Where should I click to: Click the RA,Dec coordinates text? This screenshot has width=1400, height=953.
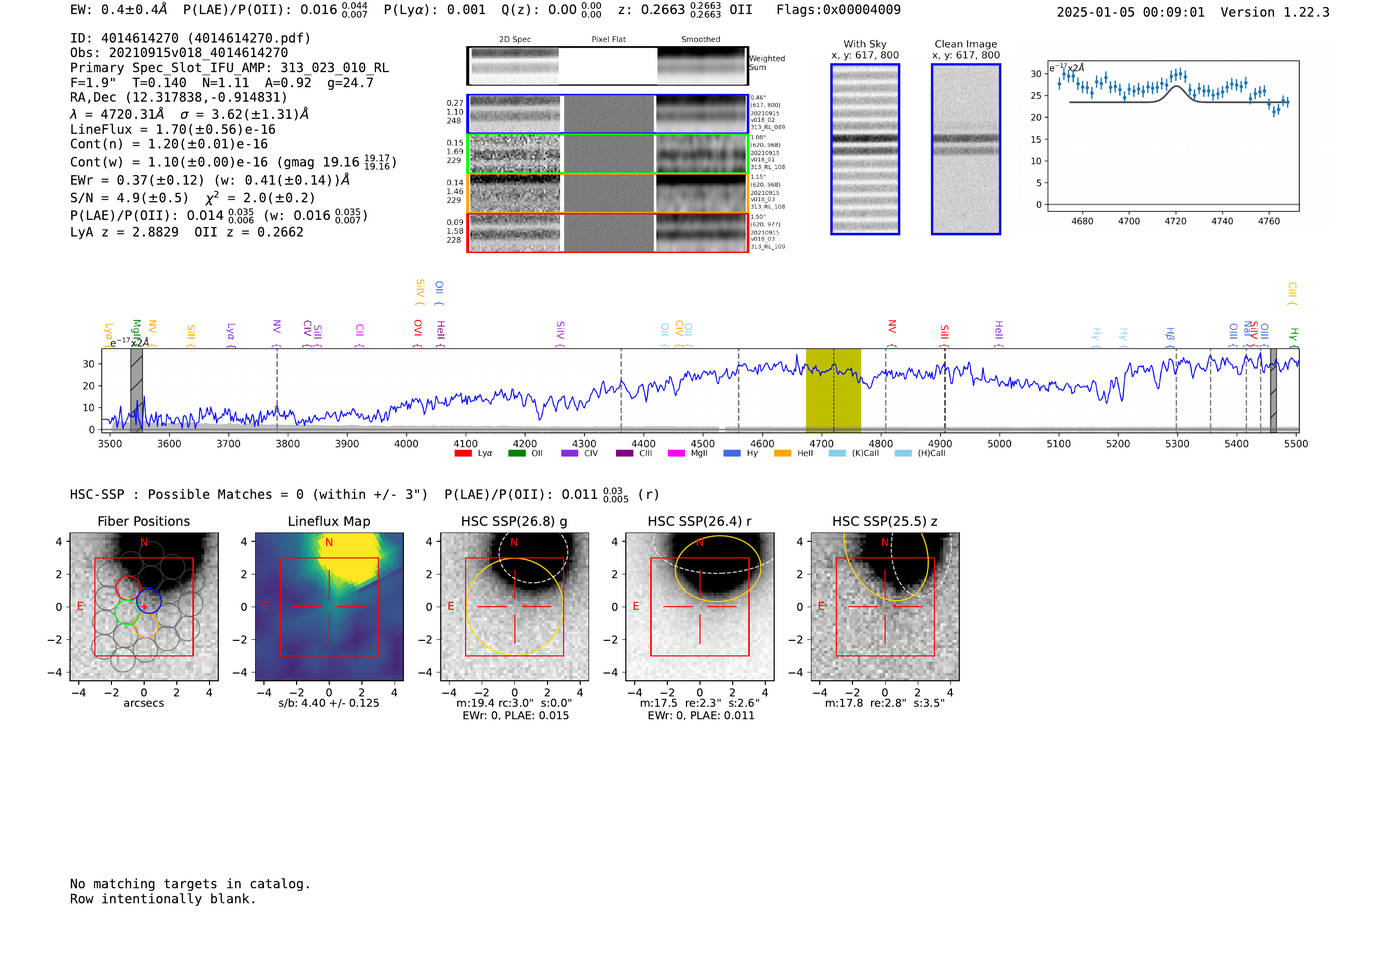179,97
